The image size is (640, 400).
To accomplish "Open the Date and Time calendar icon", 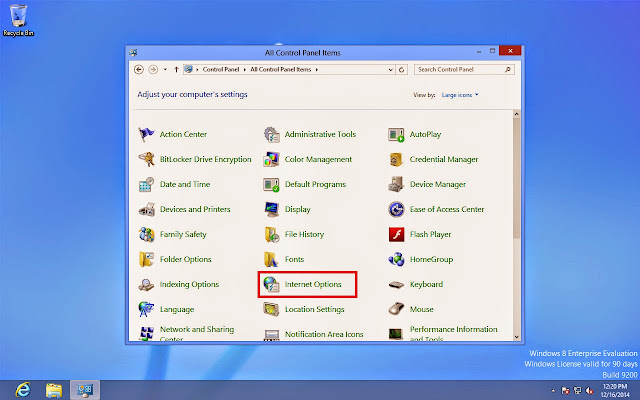I will [x=146, y=184].
